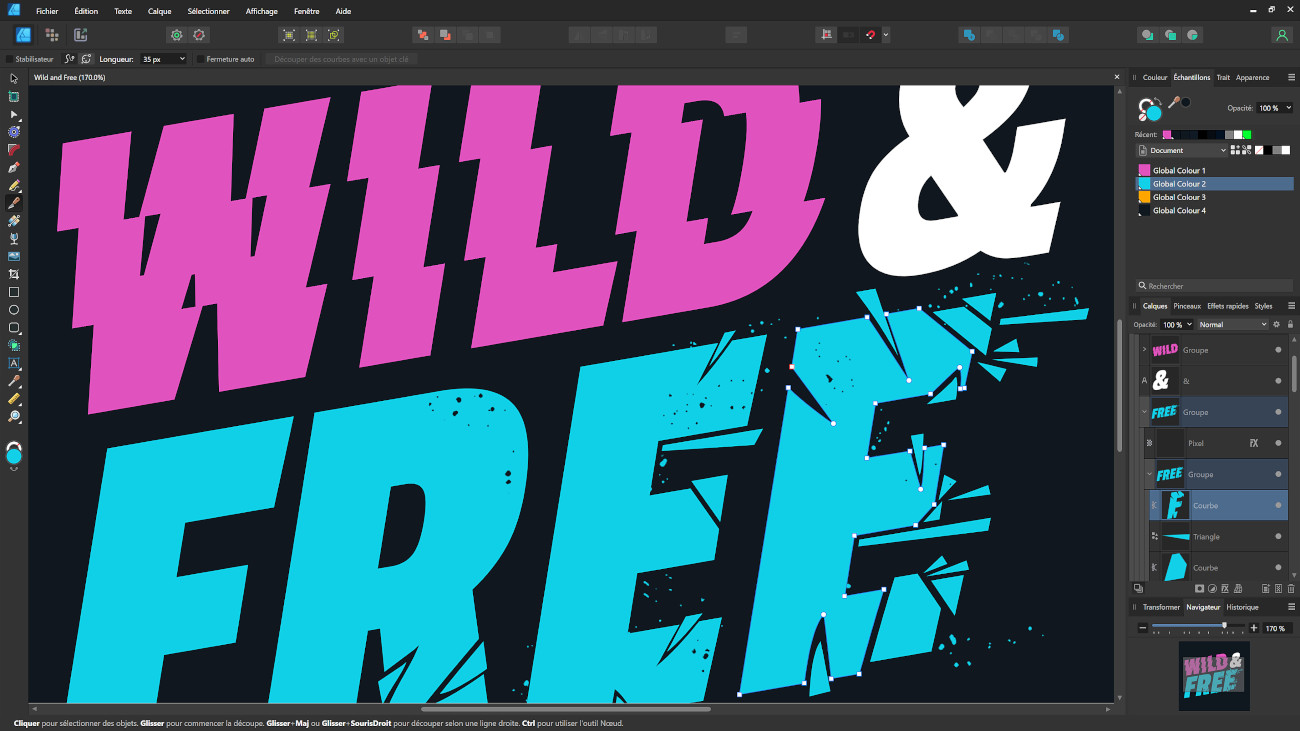Open the Normal blend mode dropdown
Viewport: 1300px width, 731px height.
coord(1233,324)
